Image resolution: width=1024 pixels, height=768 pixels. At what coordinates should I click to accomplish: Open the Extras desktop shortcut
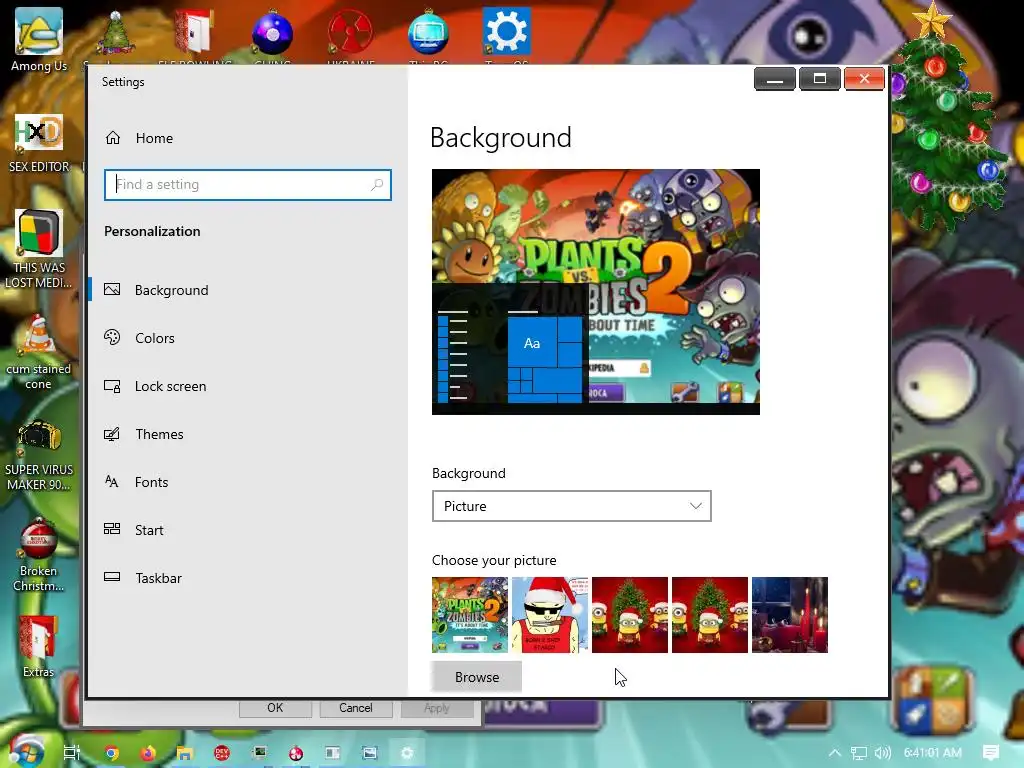(39, 647)
